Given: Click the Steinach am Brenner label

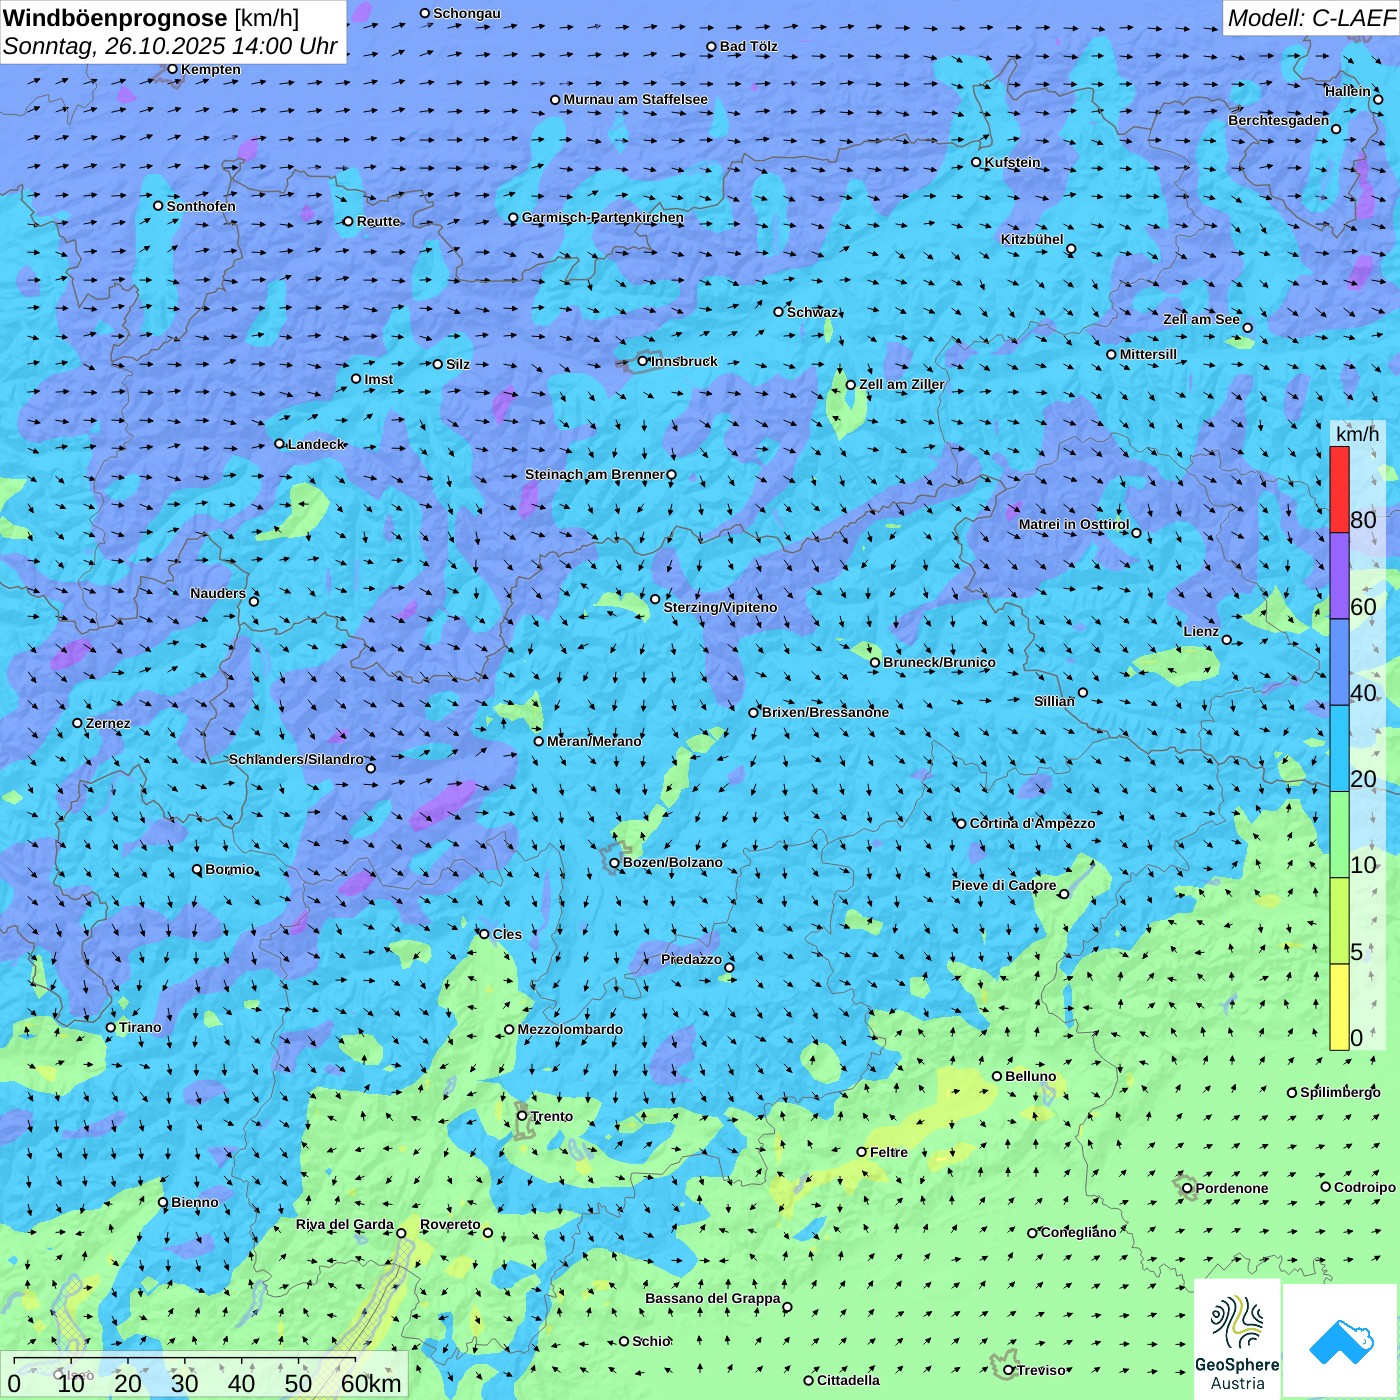Looking at the screenshot, I should [594, 474].
